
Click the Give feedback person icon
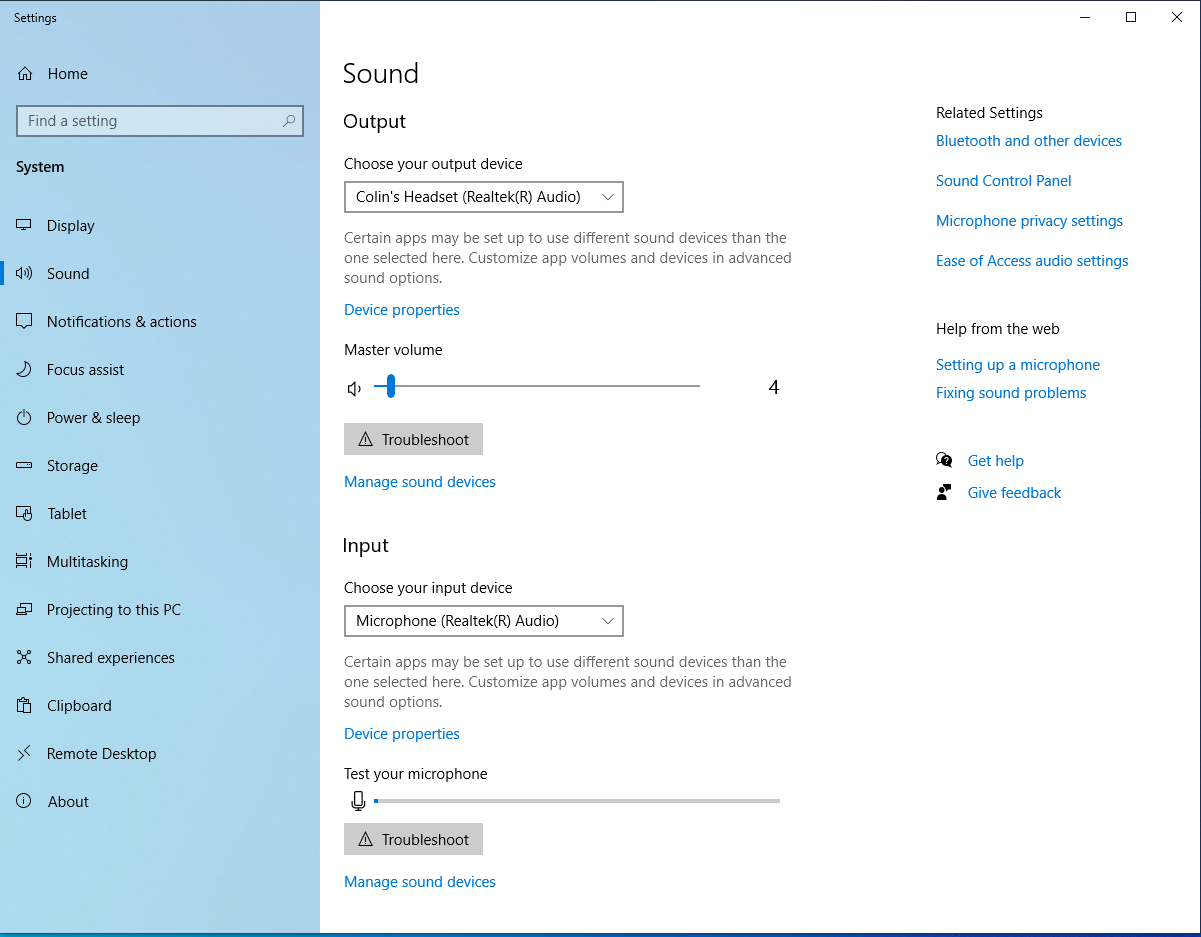tap(944, 493)
